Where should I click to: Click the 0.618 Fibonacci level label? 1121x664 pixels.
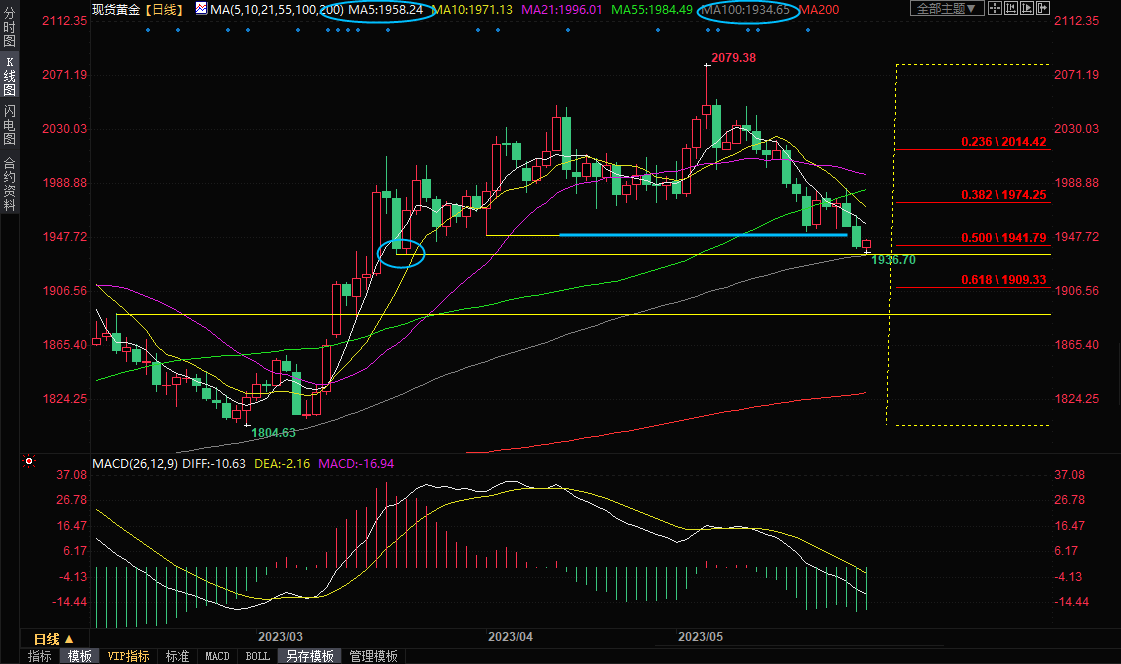click(1003, 280)
